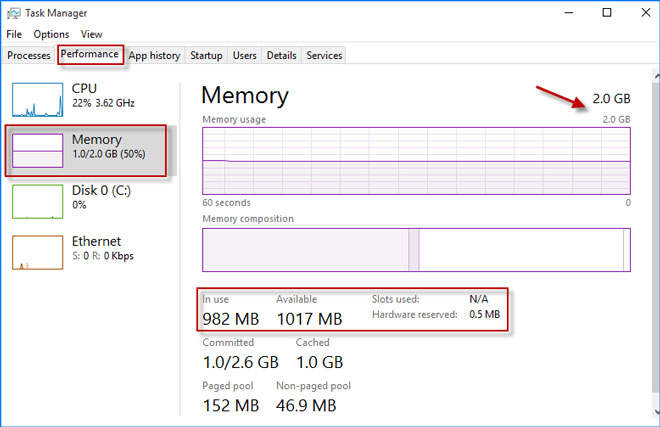The image size is (660, 427).
Task: Click the scrollbar up arrow
Action: tap(656, 76)
